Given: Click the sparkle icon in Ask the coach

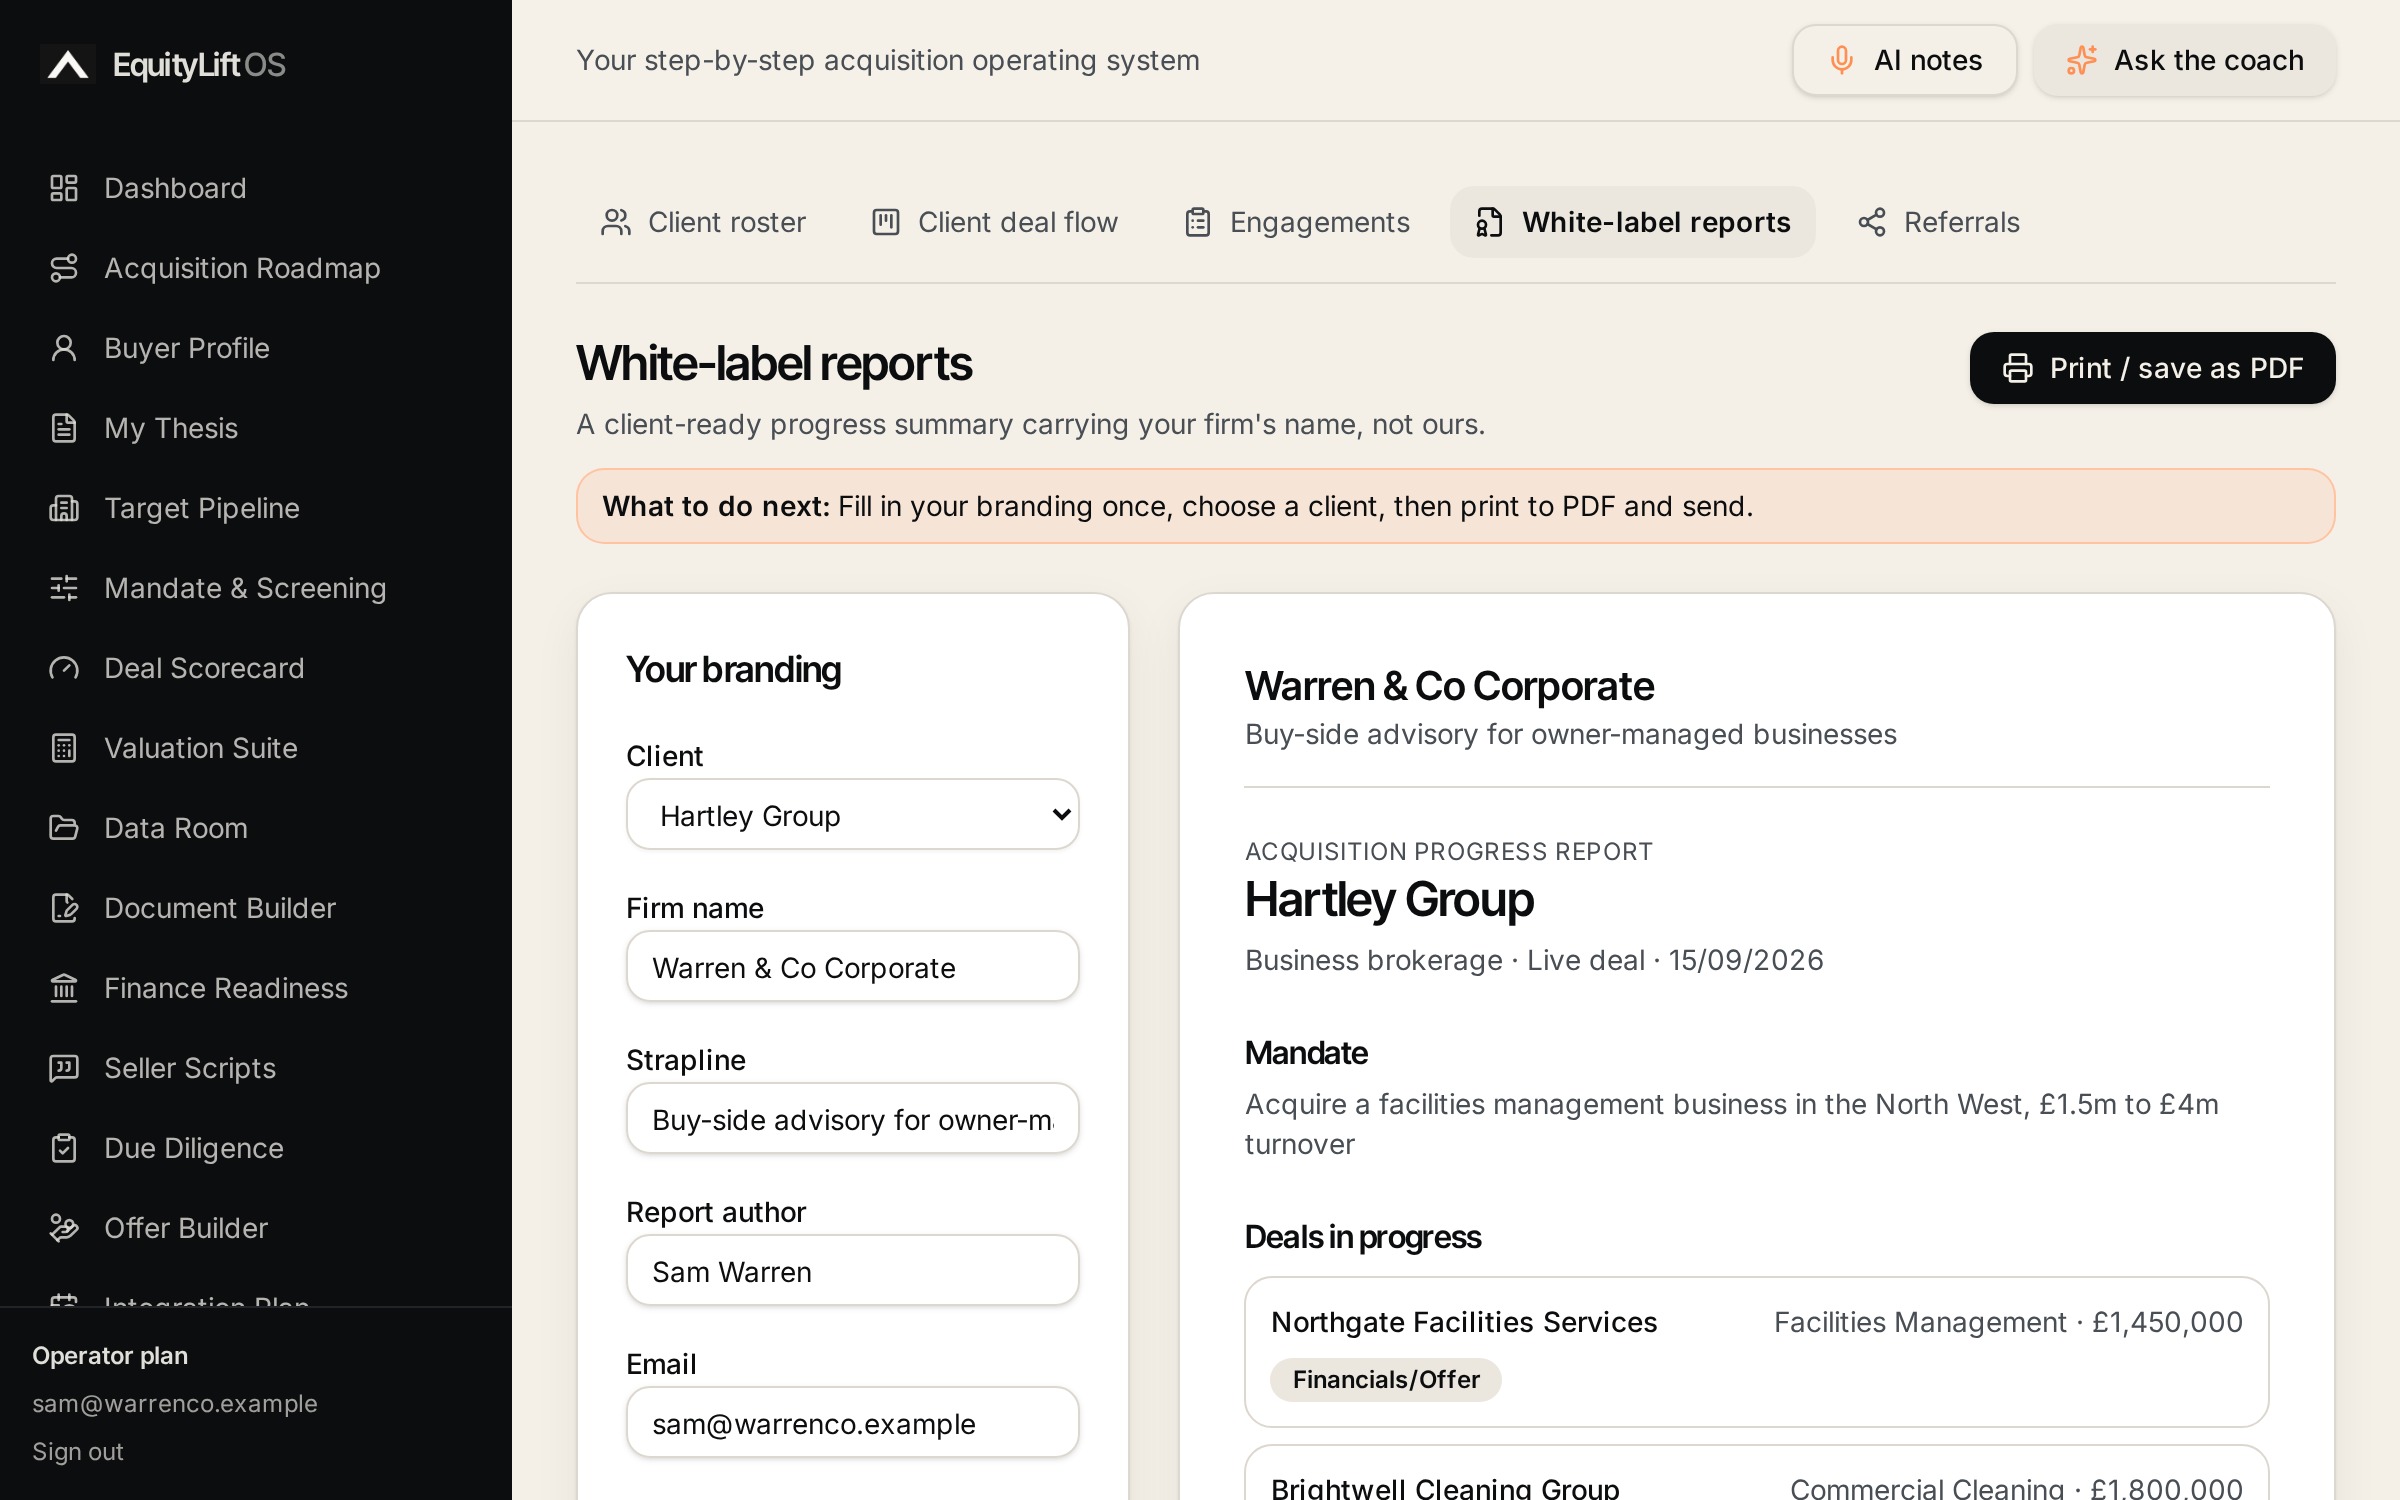Looking at the screenshot, I should click(2081, 60).
